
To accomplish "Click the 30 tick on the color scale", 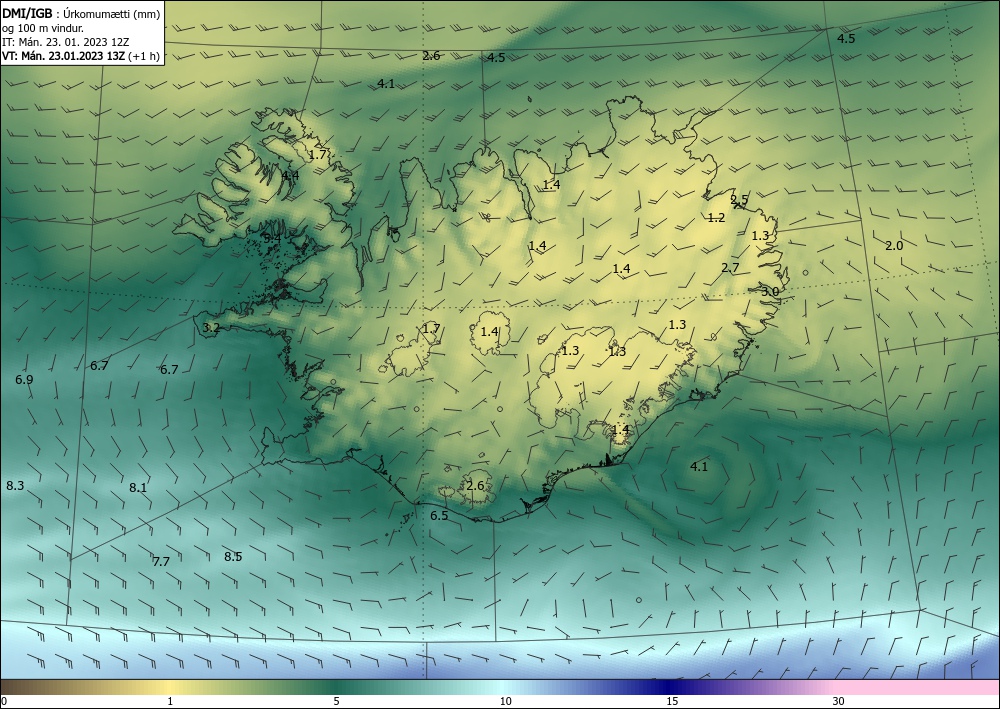I will [839, 702].
